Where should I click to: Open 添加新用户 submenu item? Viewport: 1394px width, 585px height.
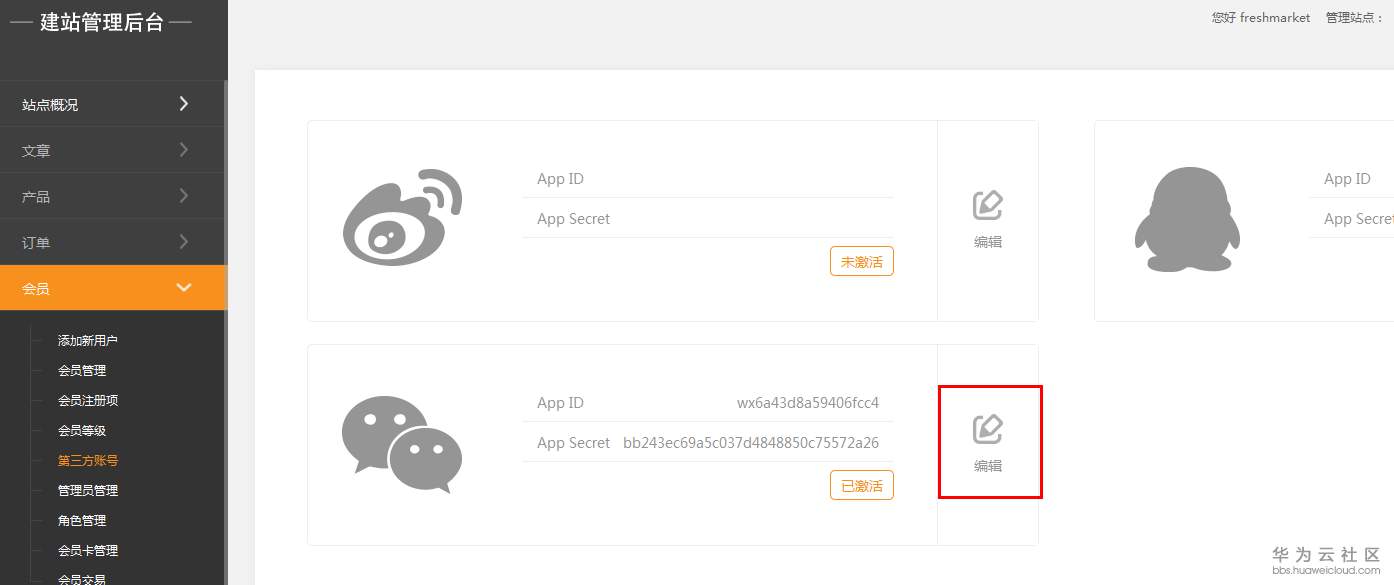click(x=88, y=341)
